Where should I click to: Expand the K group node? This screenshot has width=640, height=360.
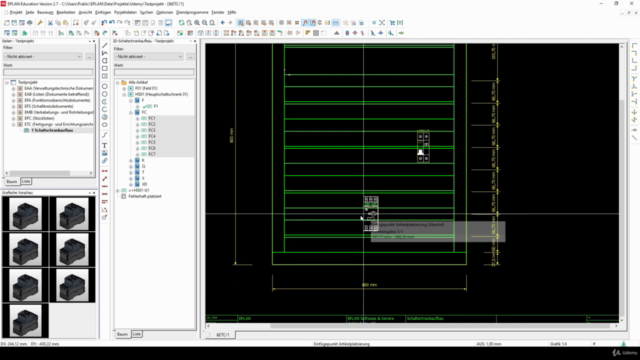point(131,160)
